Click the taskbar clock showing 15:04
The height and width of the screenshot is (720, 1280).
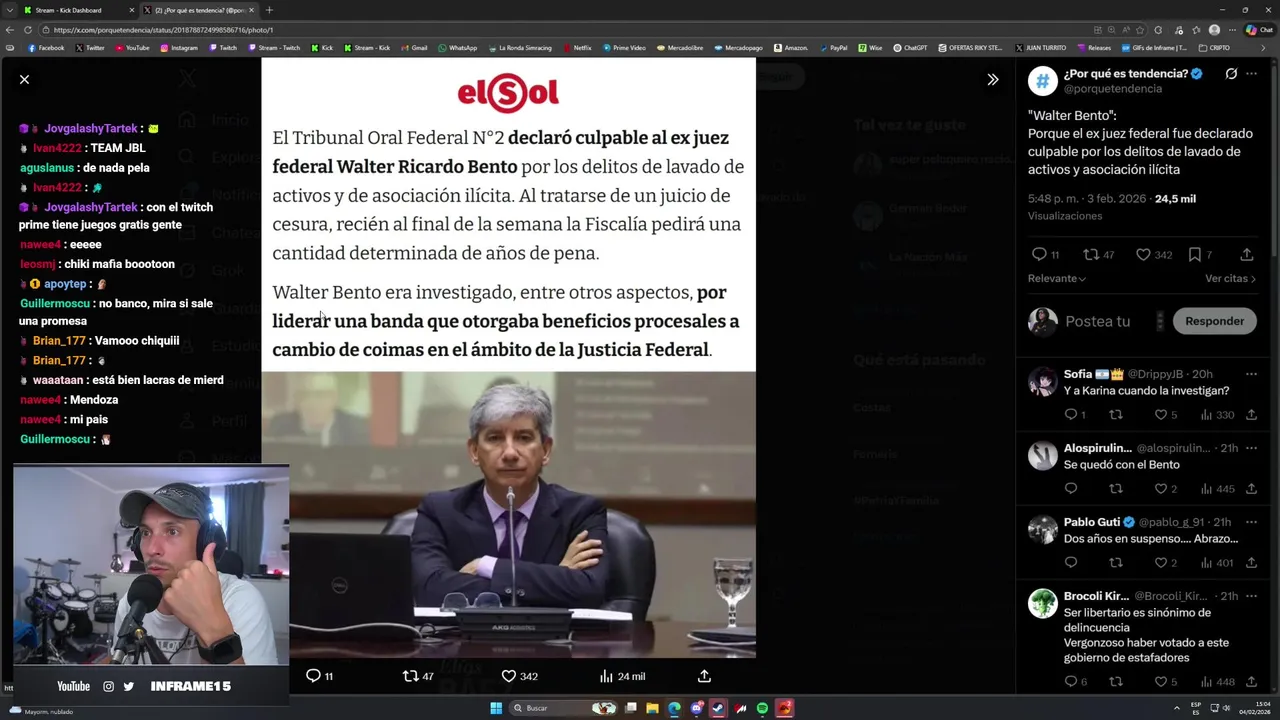point(1254,708)
